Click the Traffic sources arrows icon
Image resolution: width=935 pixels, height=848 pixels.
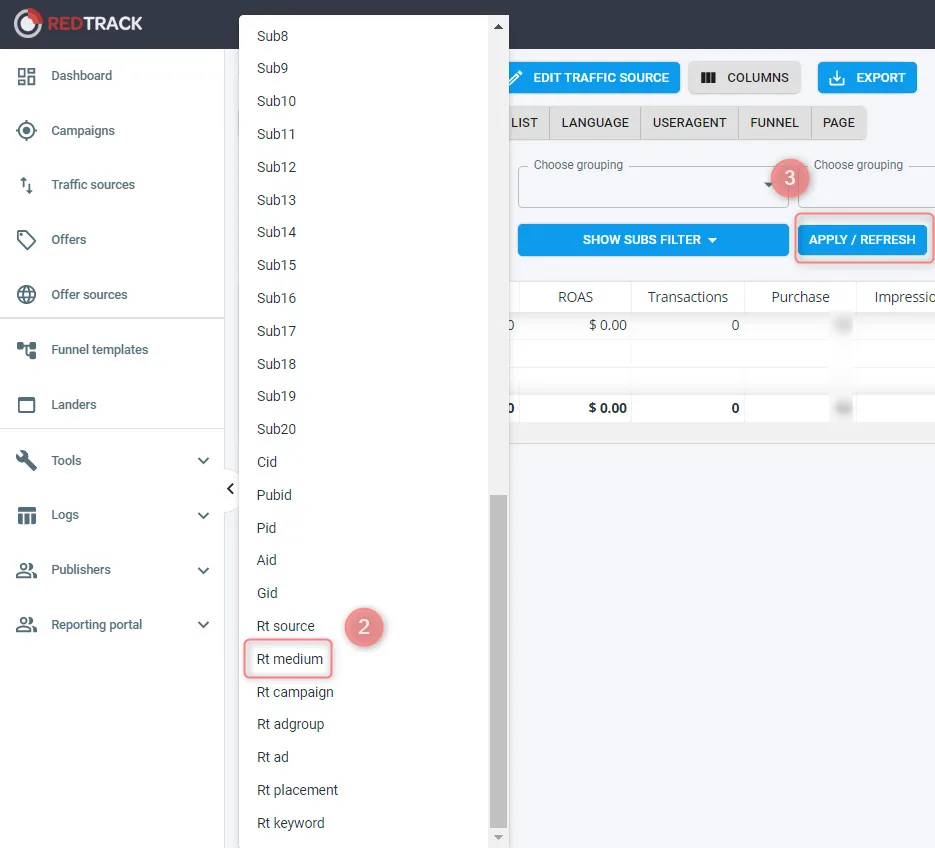point(27,185)
